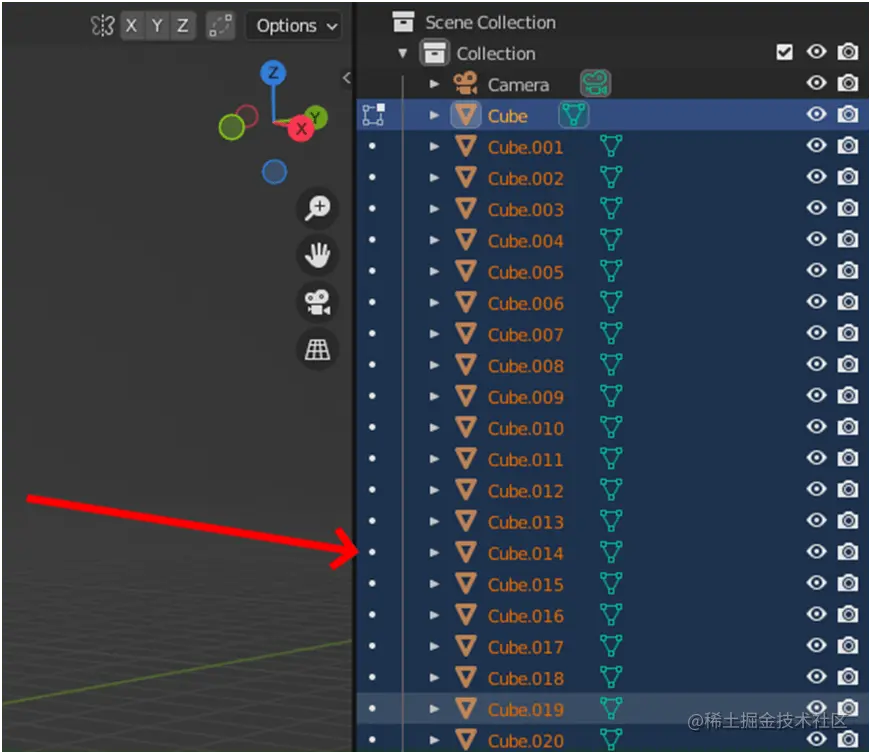Collapse the Collection tree
The height and width of the screenshot is (754, 871).
click(x=403, y=53)
